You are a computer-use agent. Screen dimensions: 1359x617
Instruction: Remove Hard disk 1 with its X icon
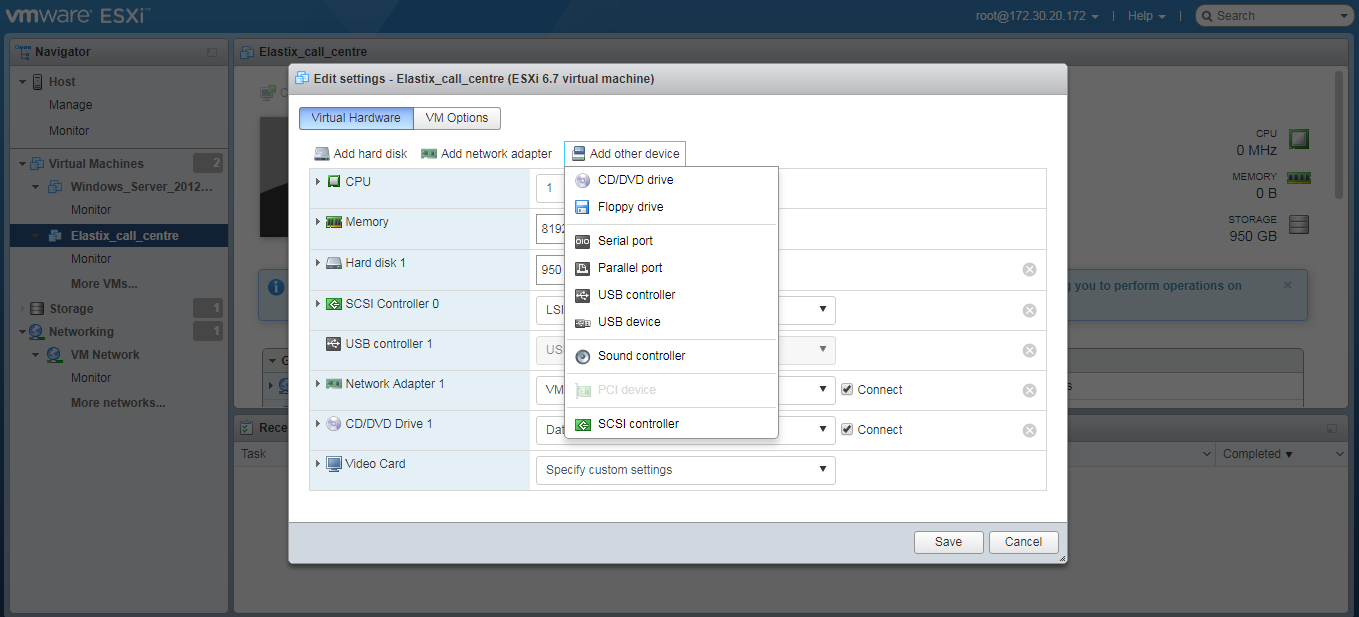coord(1029,270)
